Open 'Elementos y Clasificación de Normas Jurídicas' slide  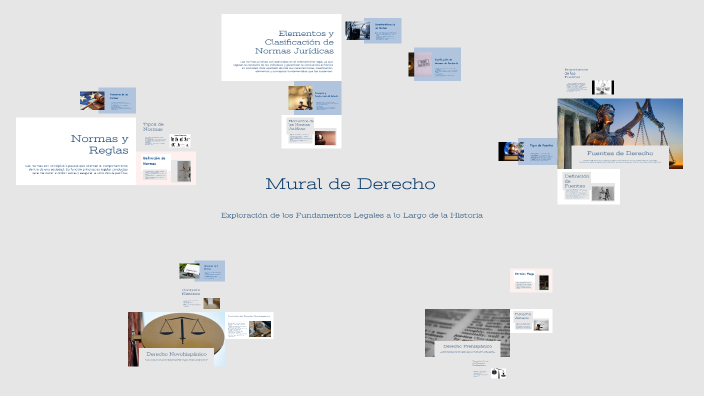282,48
